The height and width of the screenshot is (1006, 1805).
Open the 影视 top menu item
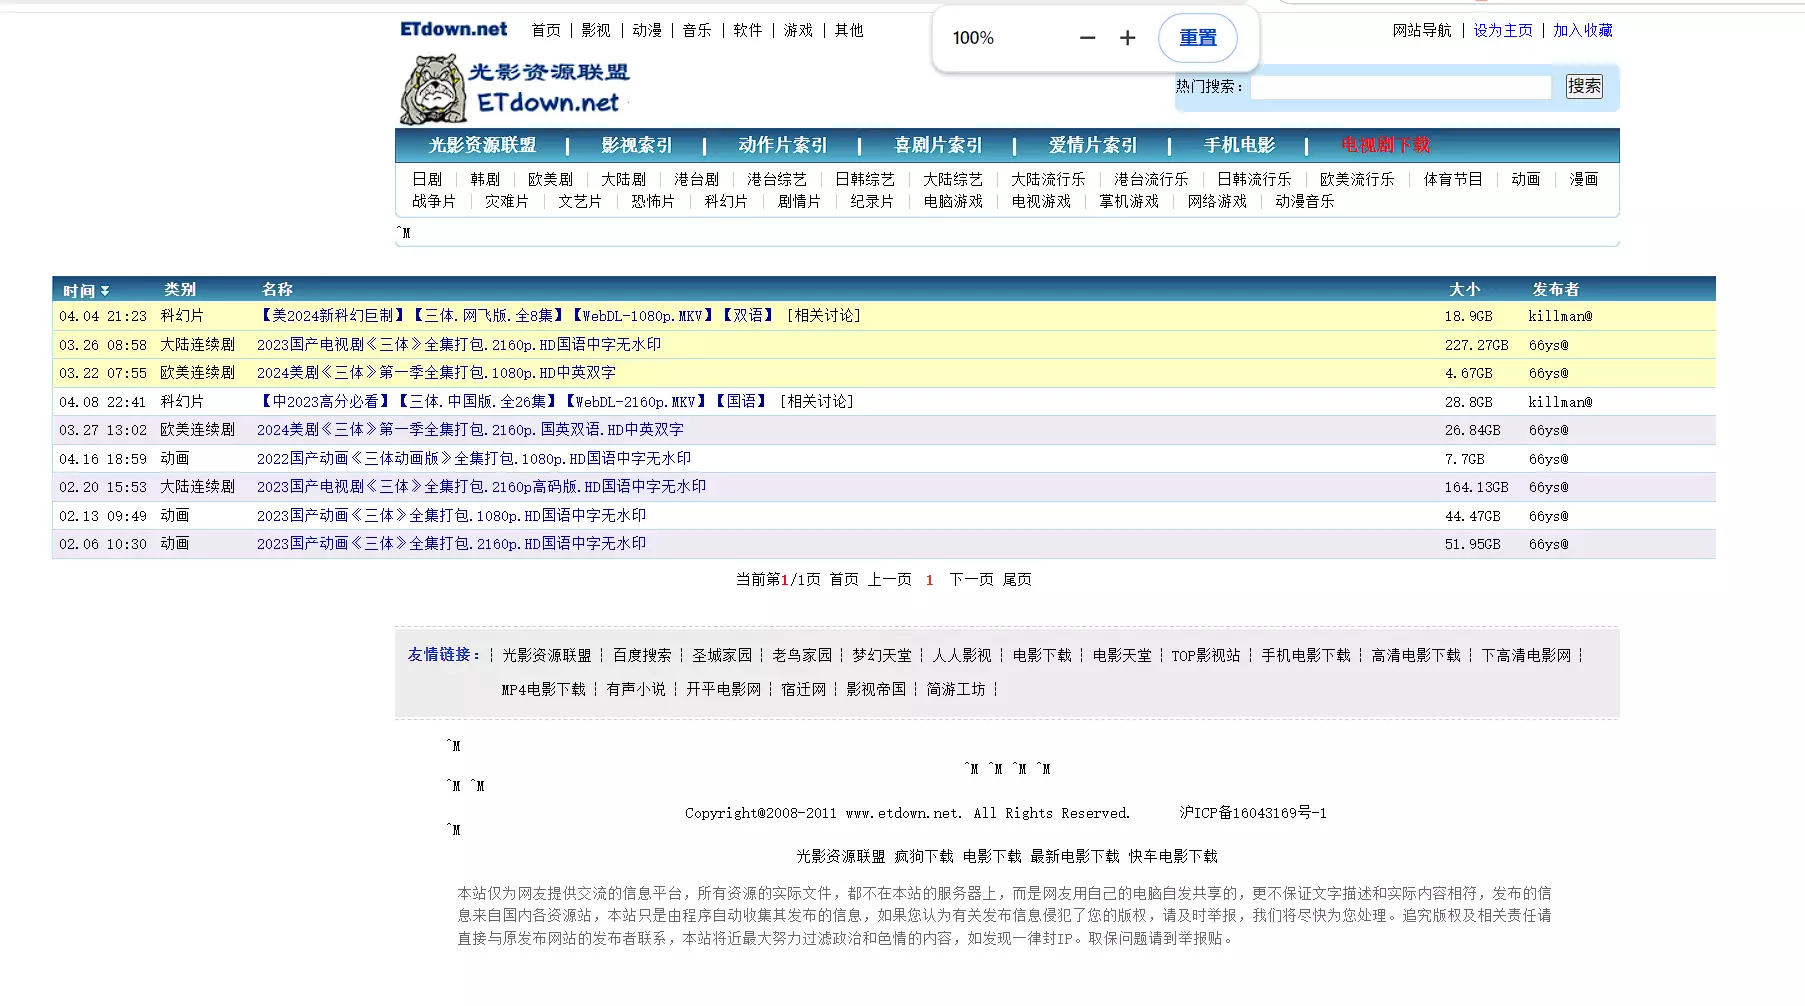pyautogui.click(x=596, y=31)
